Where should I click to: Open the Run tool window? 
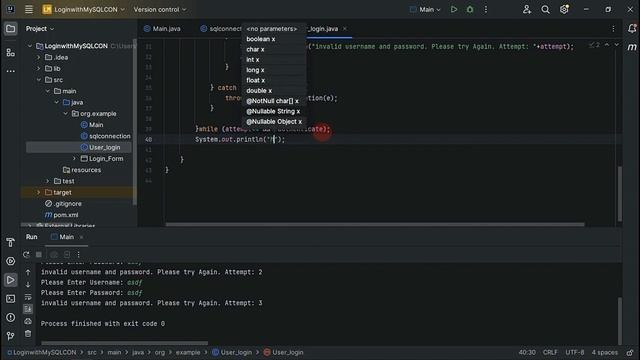tap(11, 280)
